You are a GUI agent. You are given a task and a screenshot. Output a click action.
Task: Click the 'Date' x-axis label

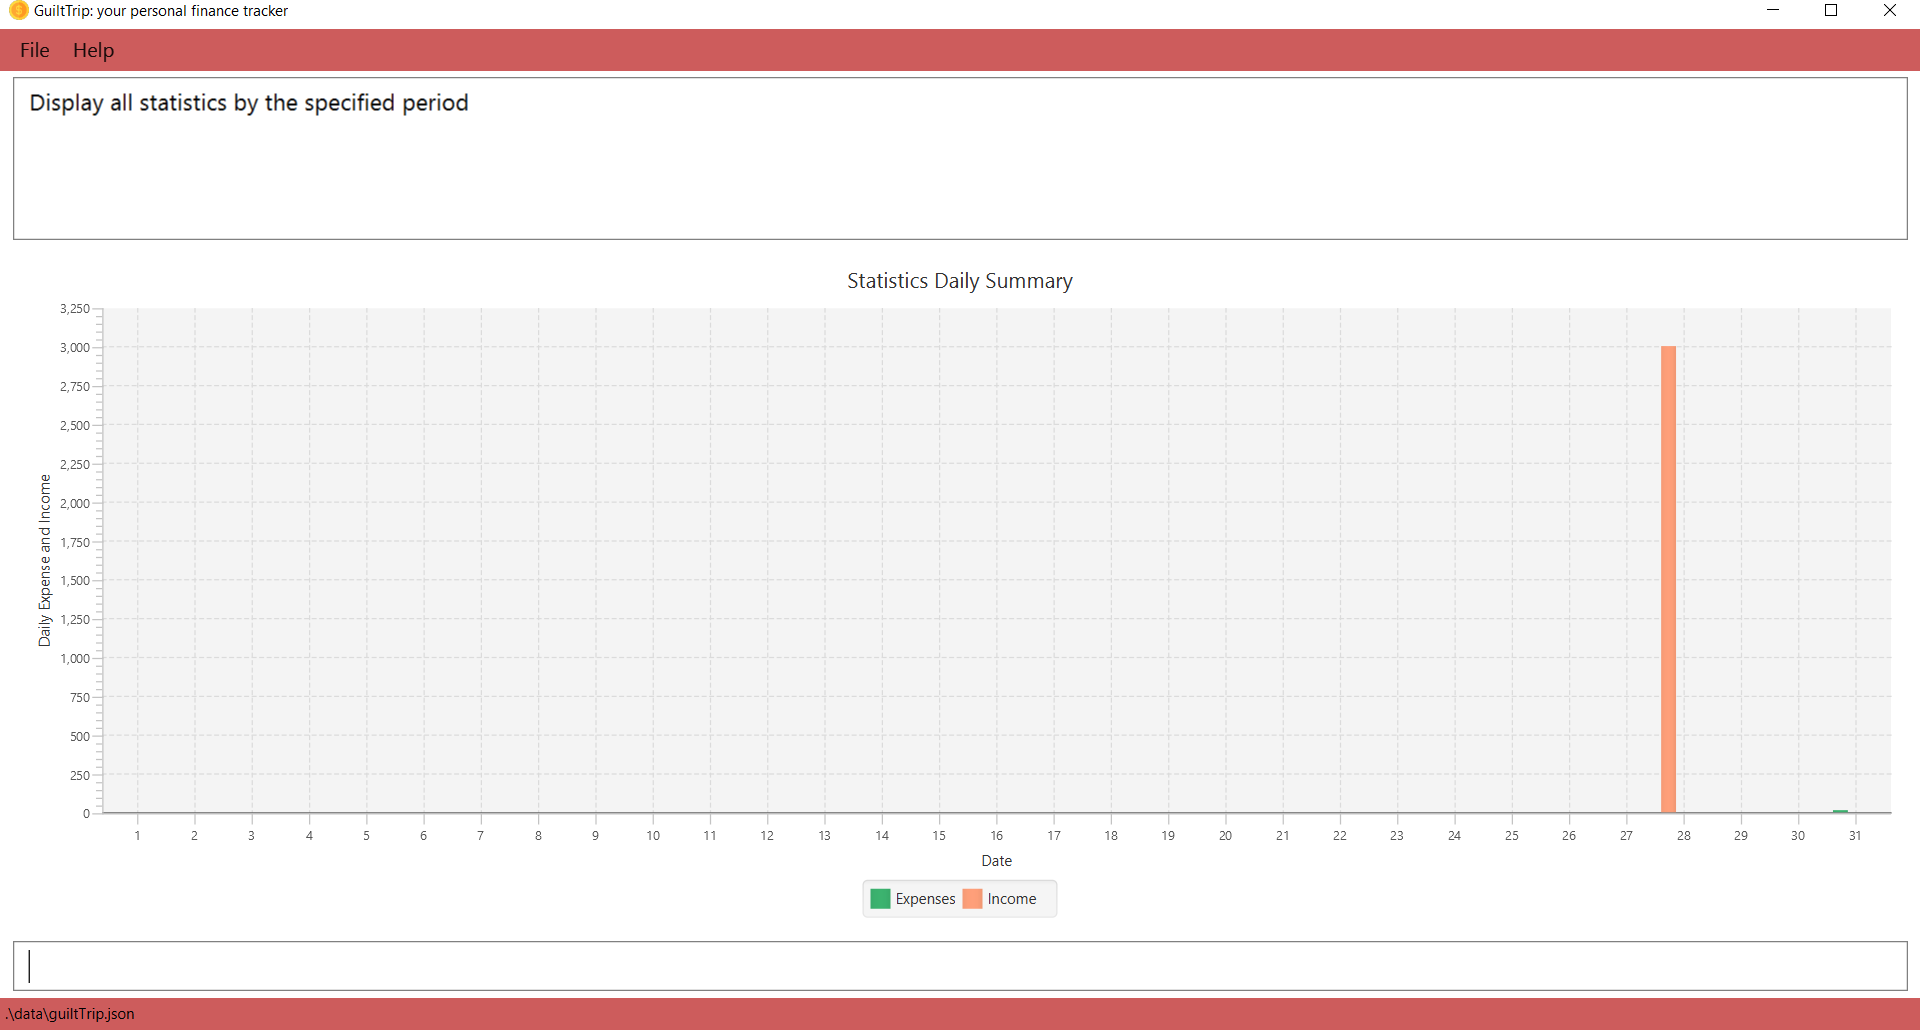coord(996,861)
